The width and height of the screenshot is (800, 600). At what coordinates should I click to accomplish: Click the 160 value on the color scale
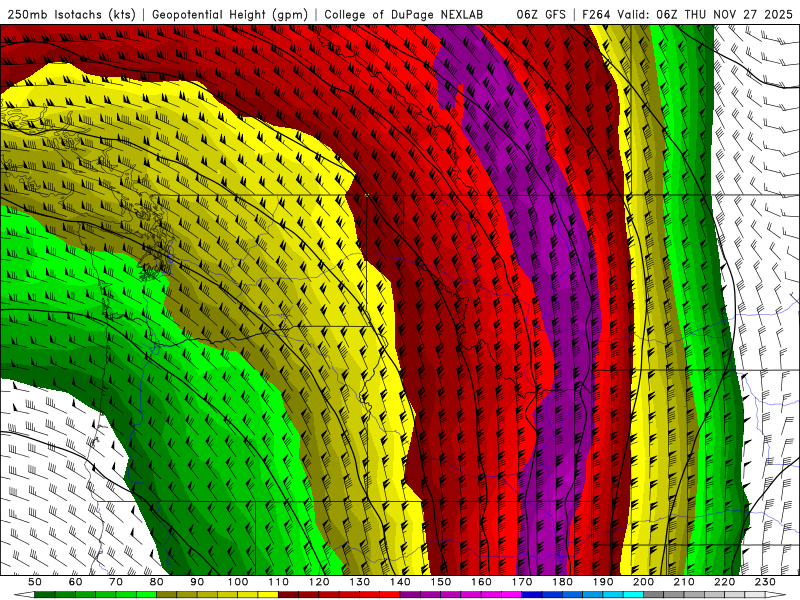pyautogui.click(x=481, y=582)
